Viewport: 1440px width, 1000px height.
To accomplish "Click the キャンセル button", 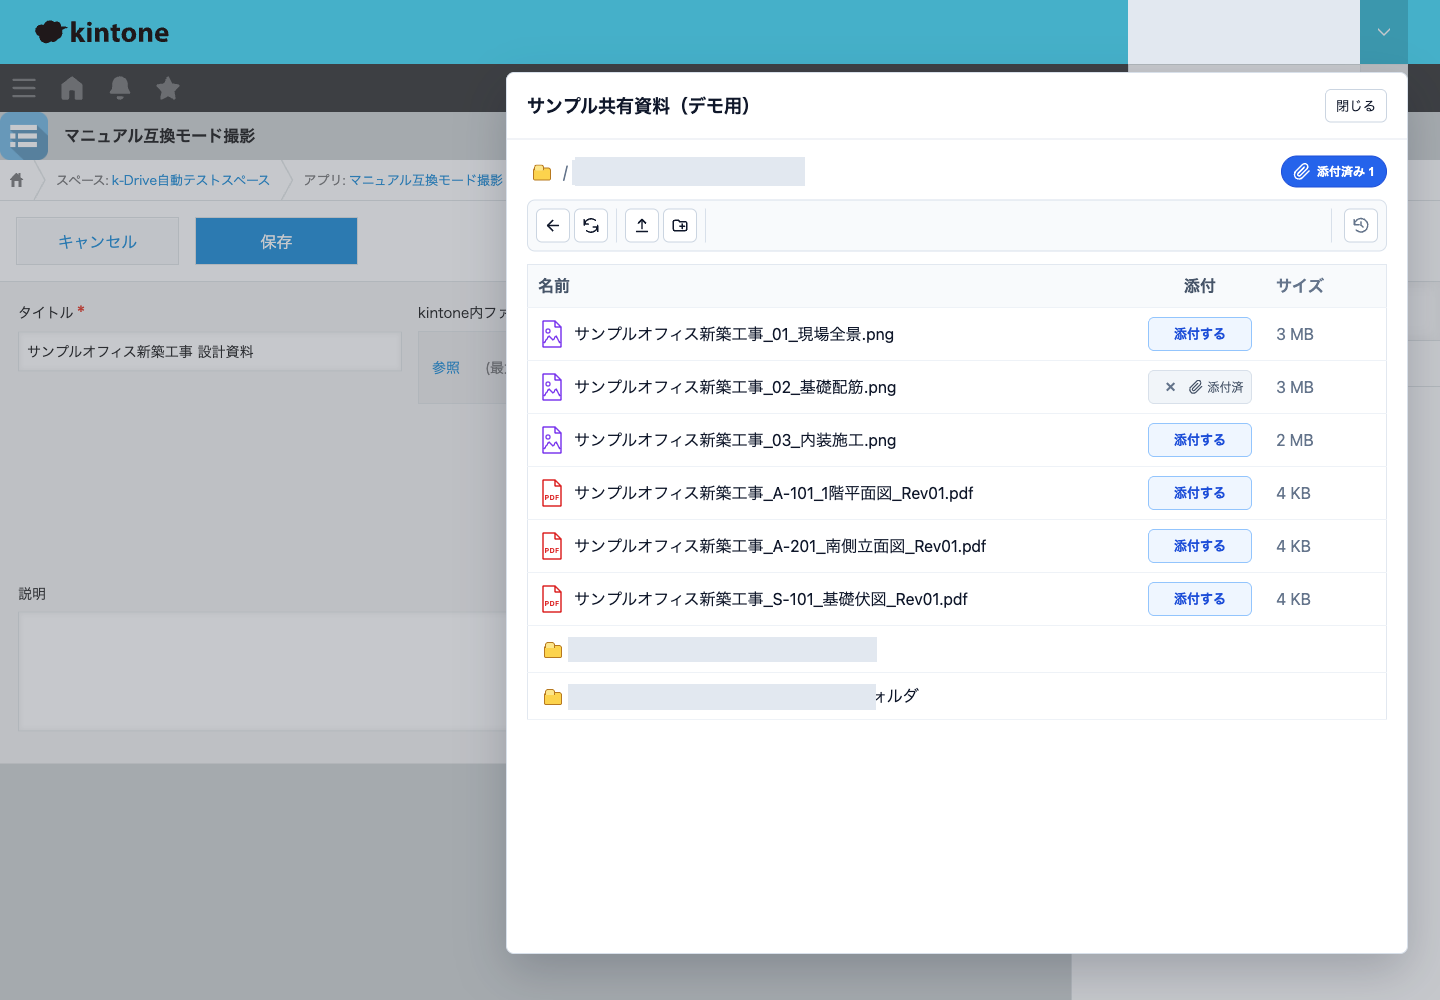I will [97, 241].
